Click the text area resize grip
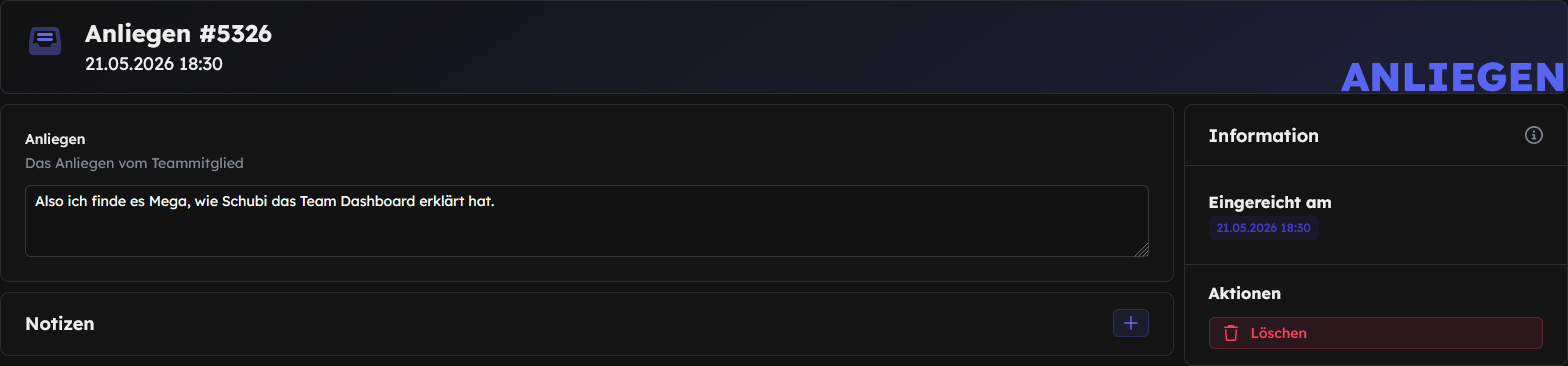The height and width of the screenshot is (366, 1568). point(1142,250)
